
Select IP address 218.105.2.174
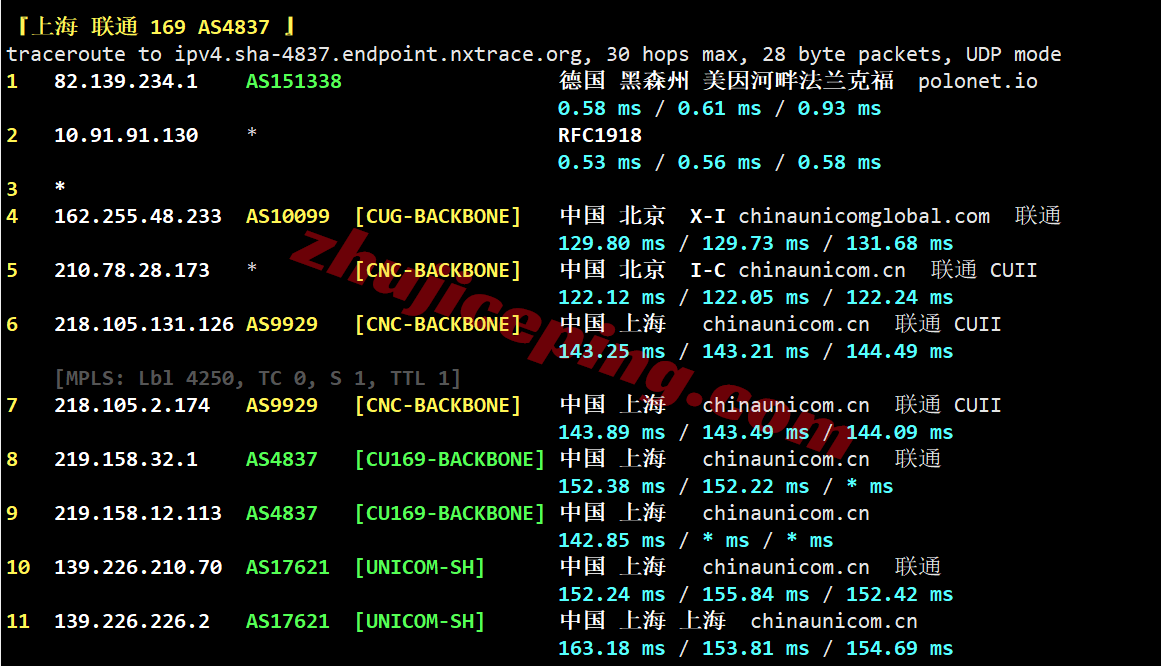(x=132, y=405)
